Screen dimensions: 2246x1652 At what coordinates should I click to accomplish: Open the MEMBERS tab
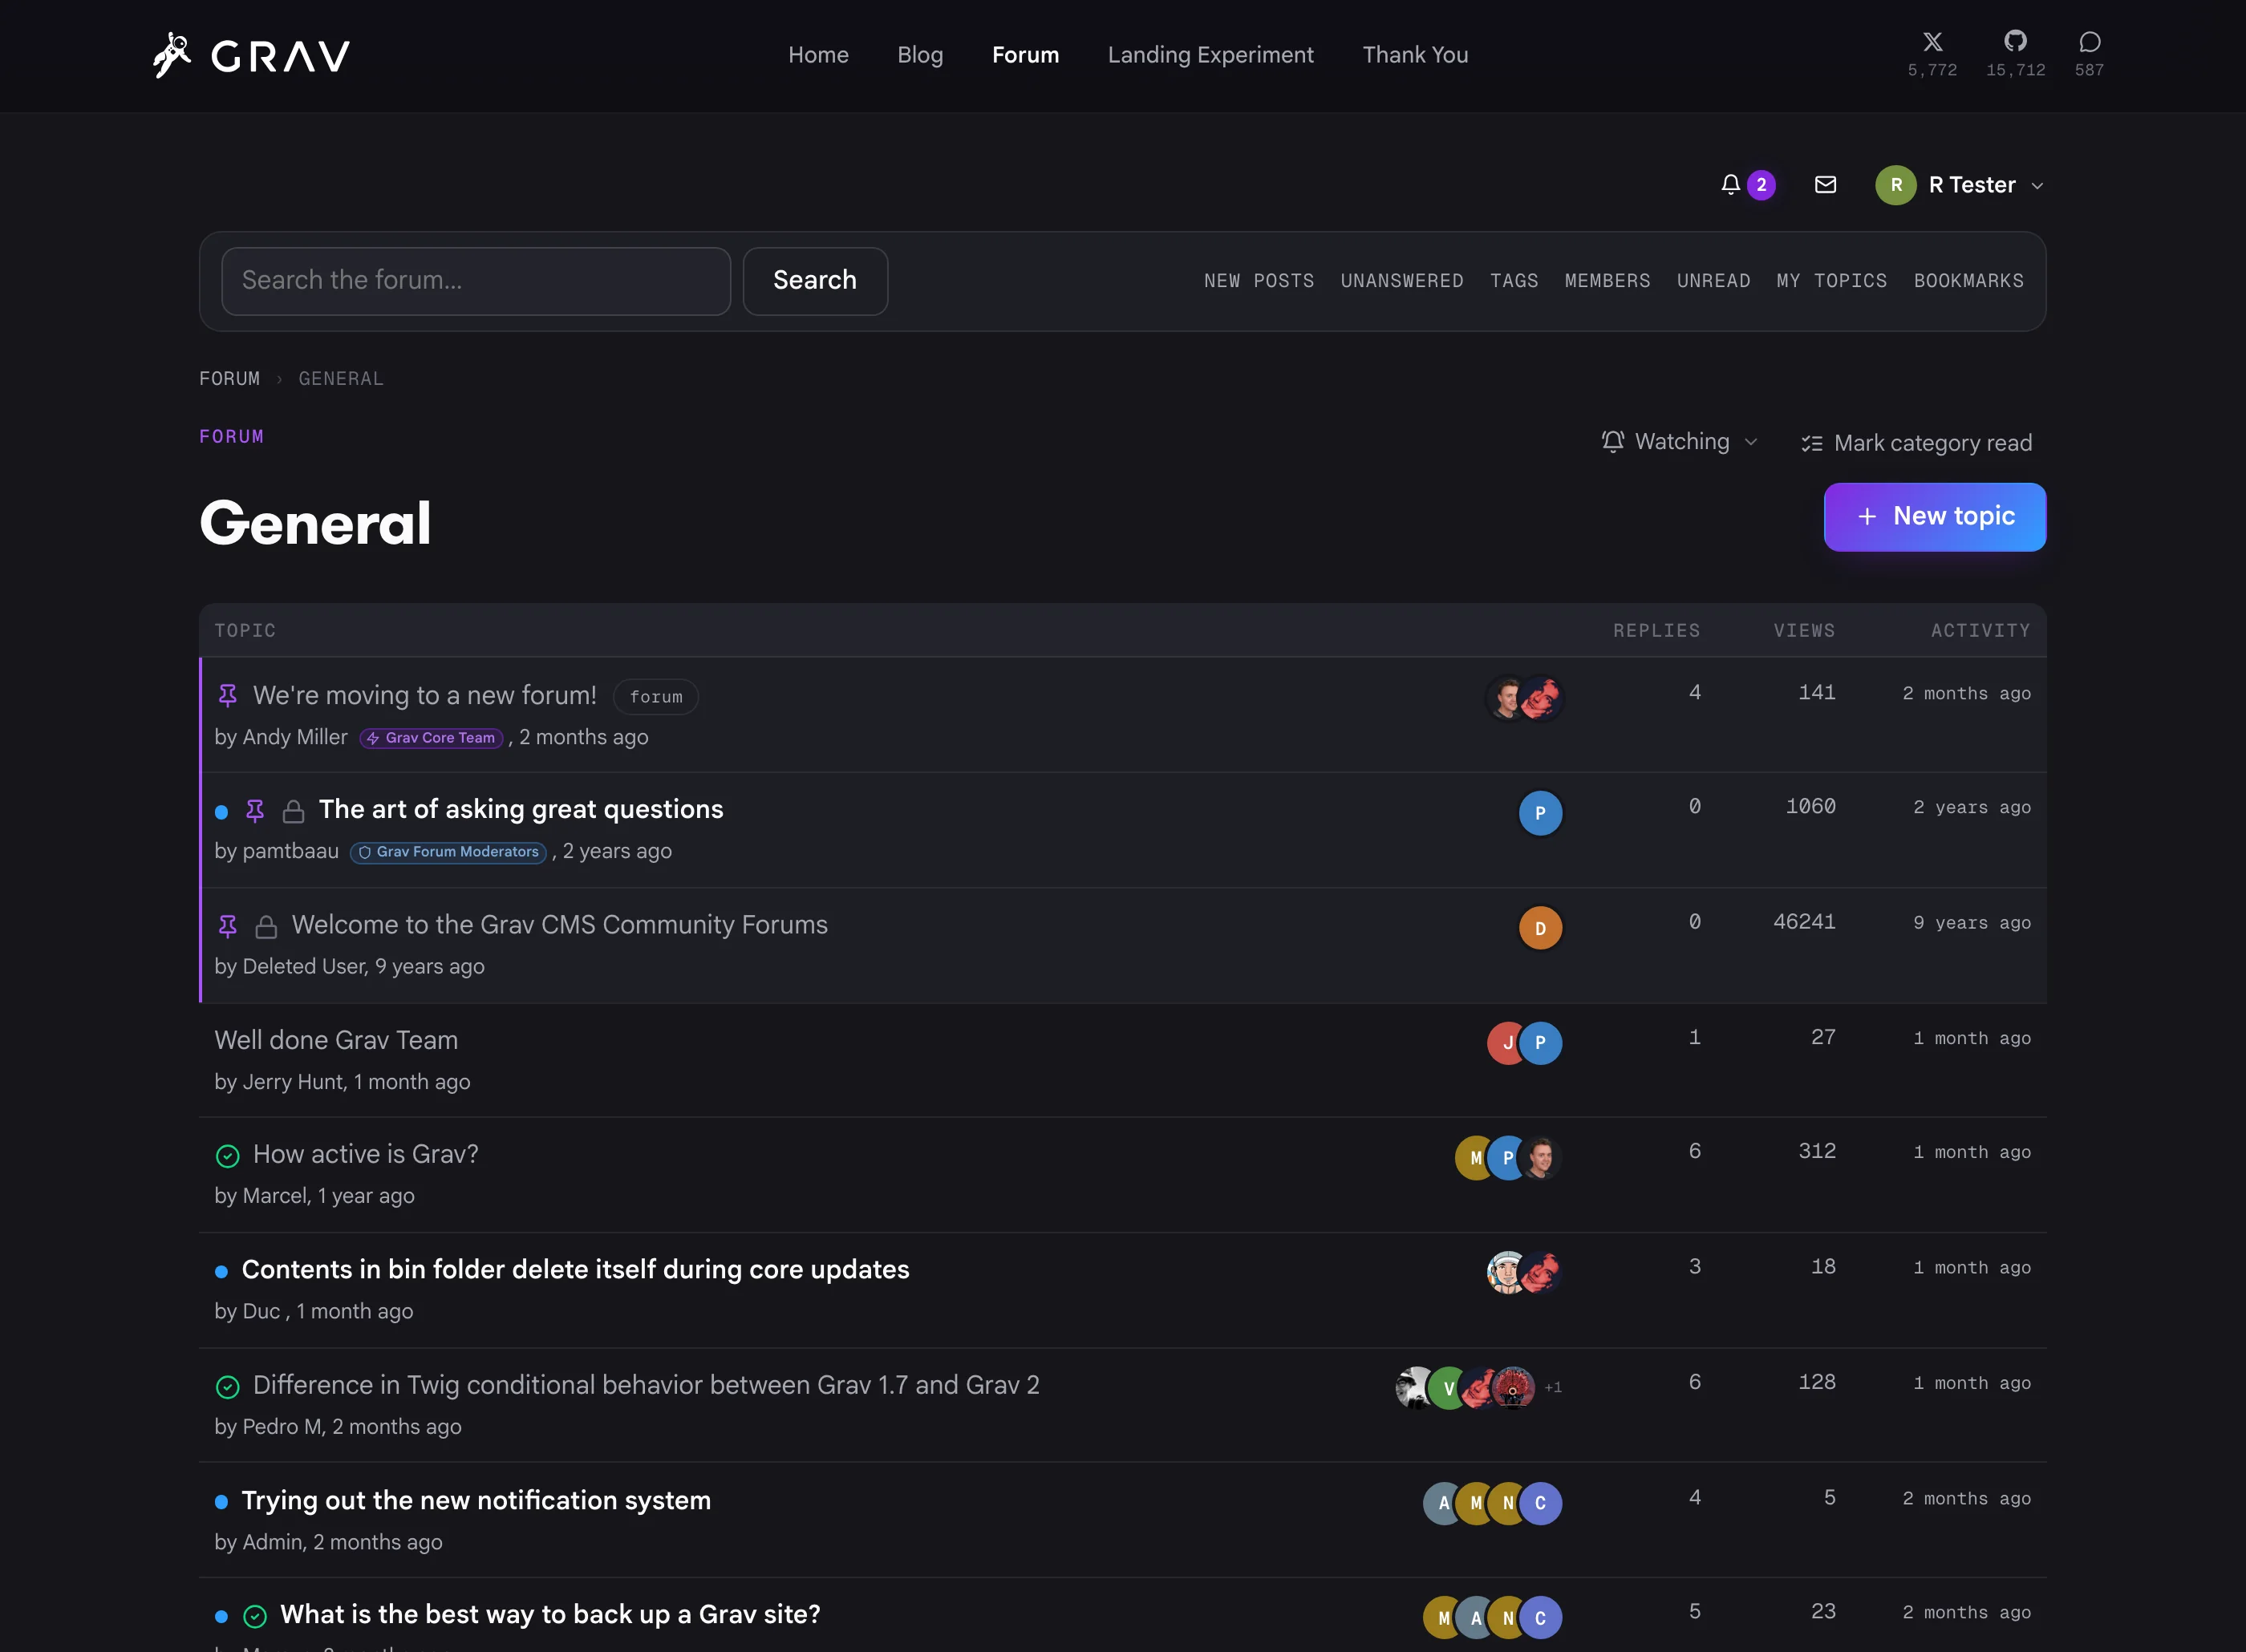(1607, 281)
